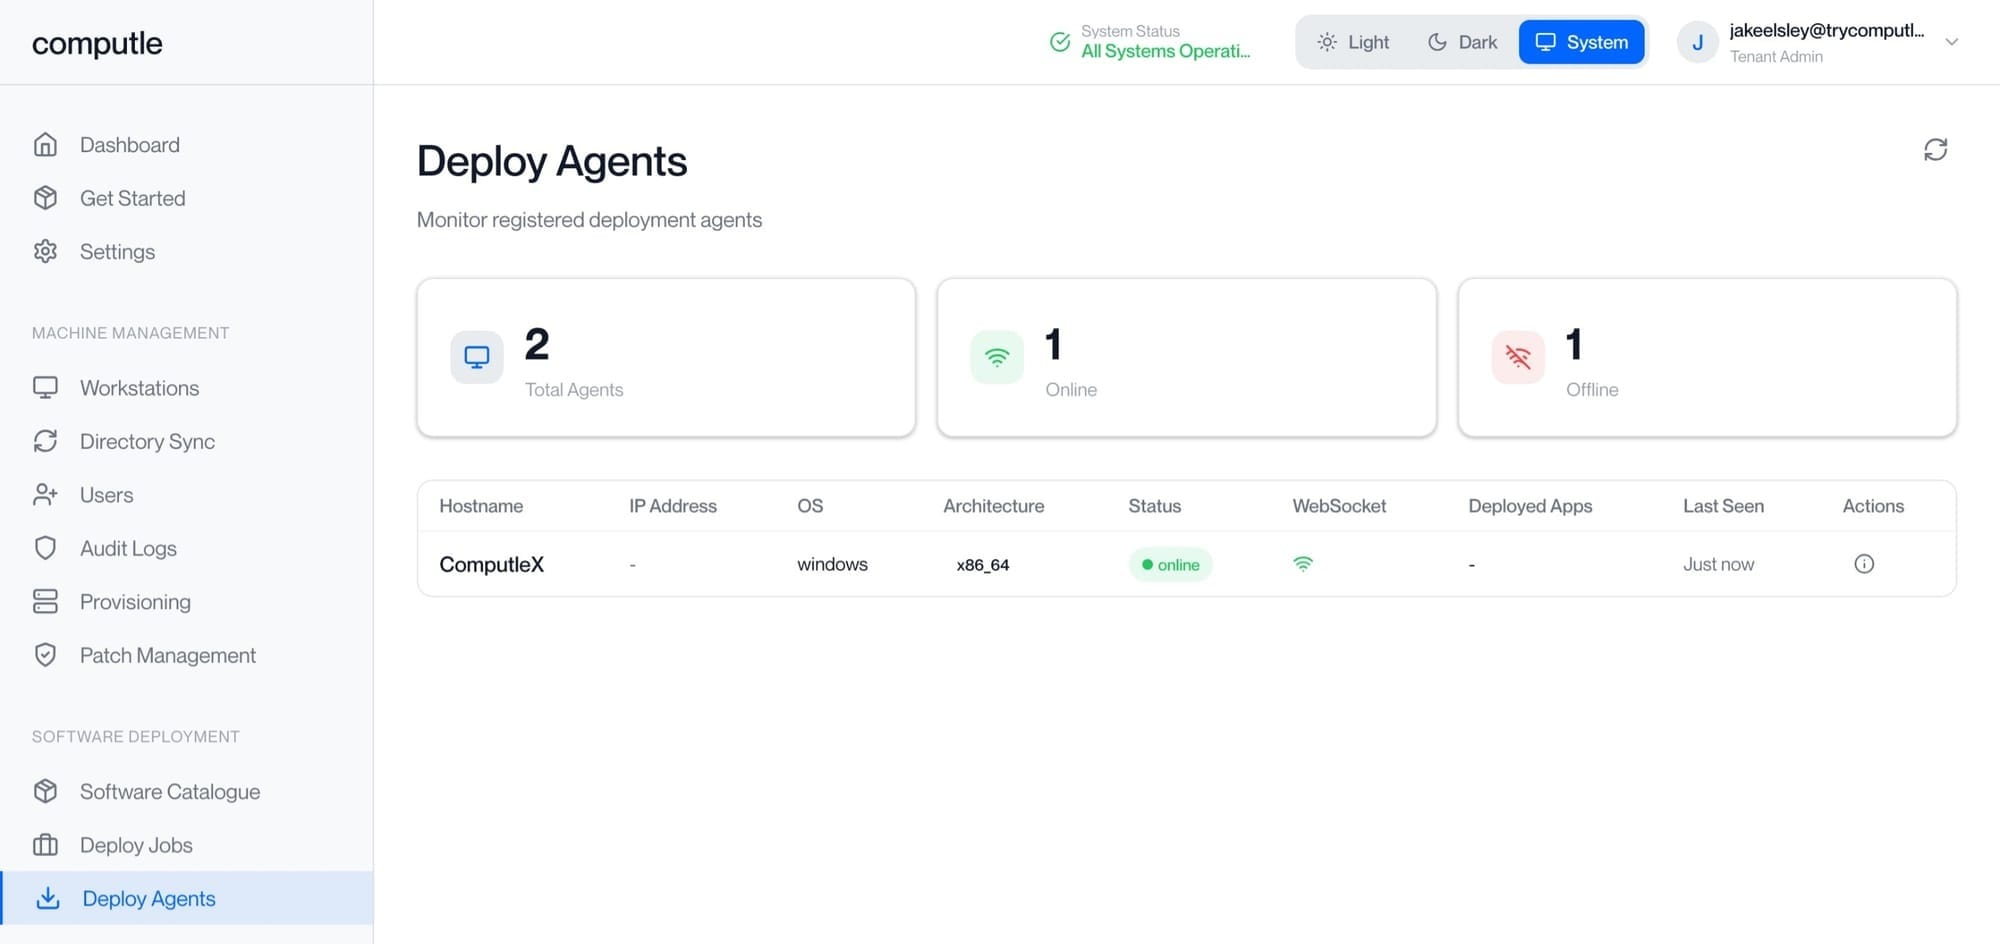The width and height of the screenshot is (2000, 944).
Task: Click the Just now last seen value
Action: click(x=1718, y=564)
